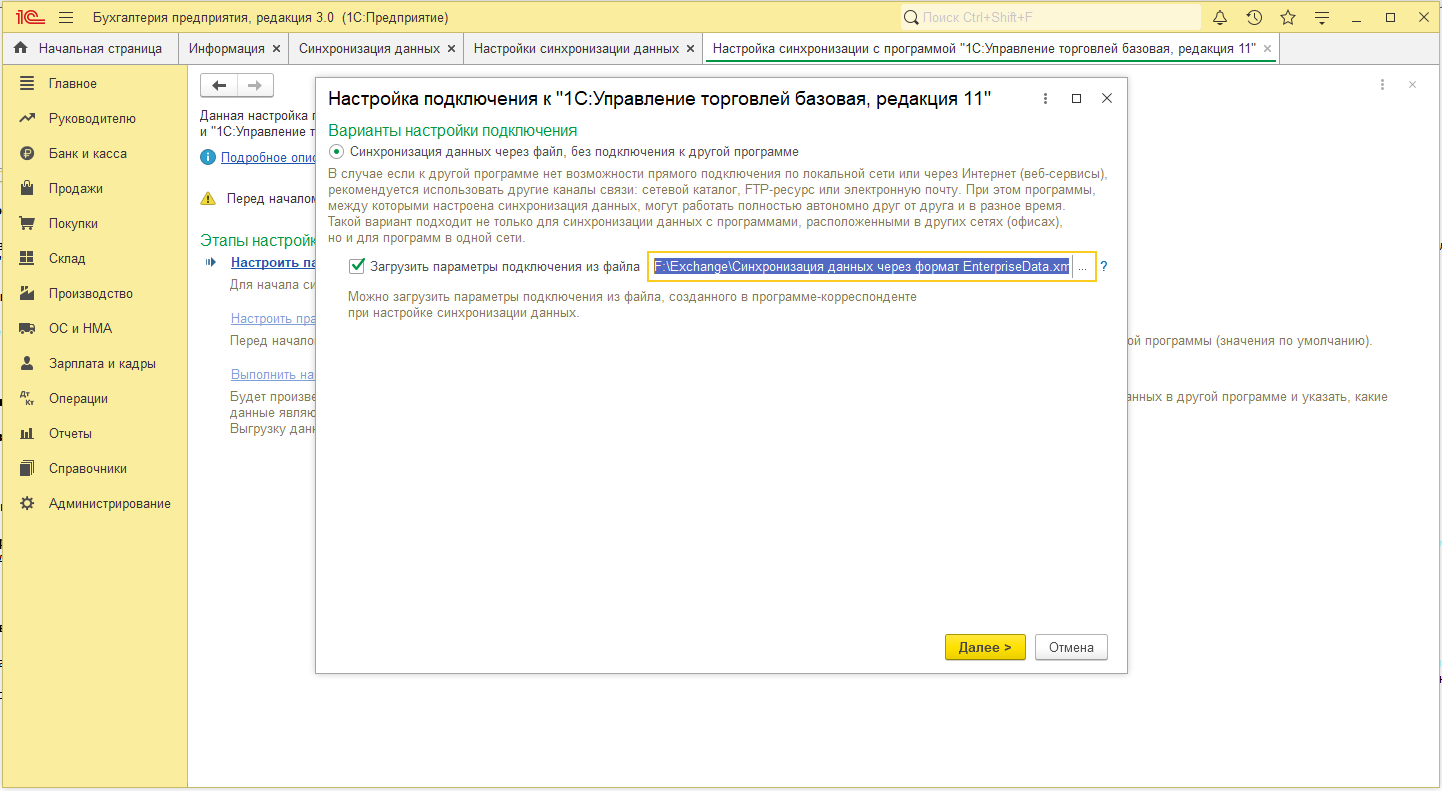The width and height of the screenshot is (1442, 791).
Task: Click the bold Настроить параметры step link
Action: (x=273, y=263)
